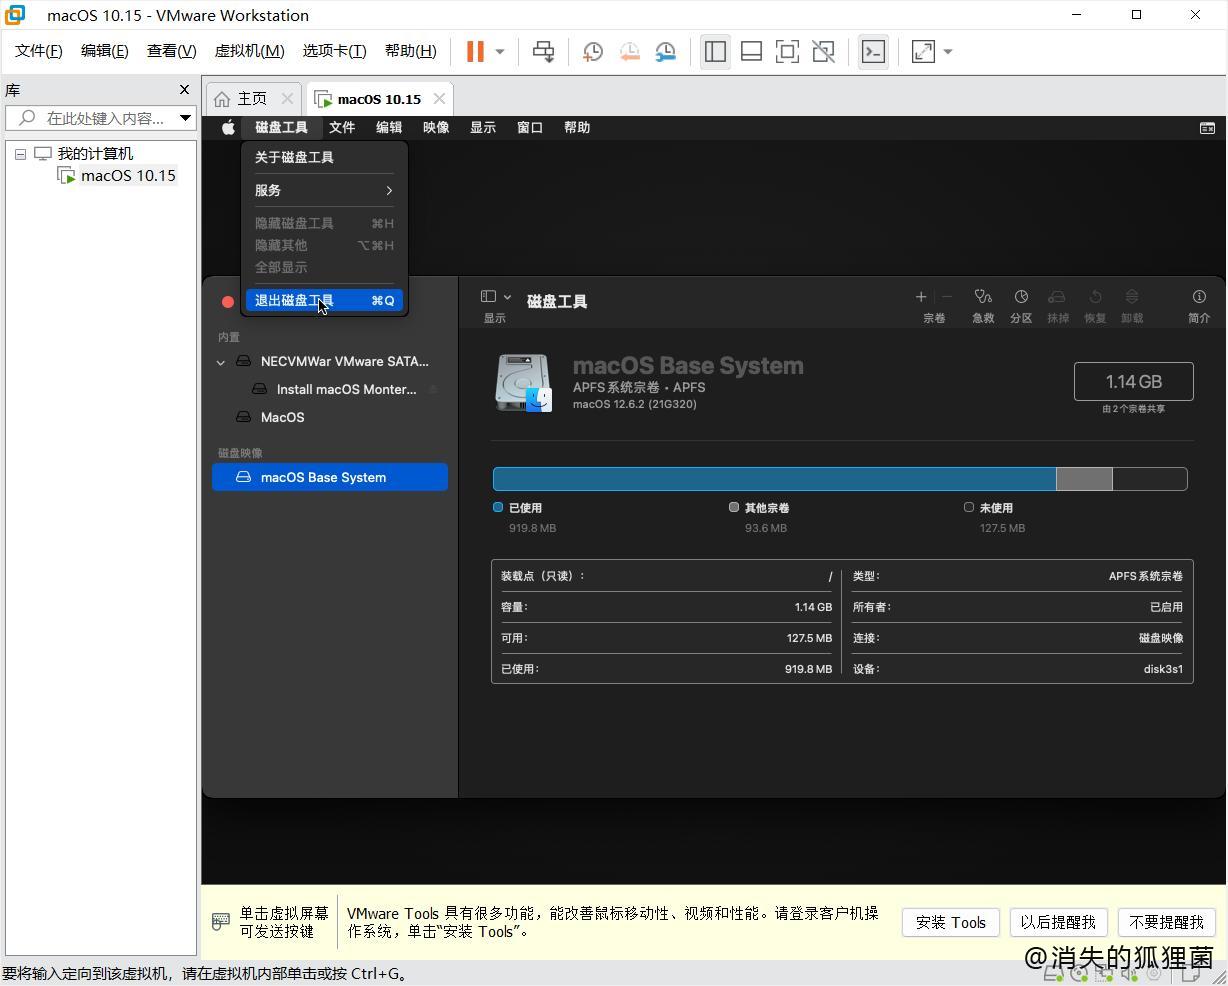Image resolution: width=1228 pixels, height=986 pixels.
Task: Close the macOS 10.15 tab X
Action: (439, 99)
